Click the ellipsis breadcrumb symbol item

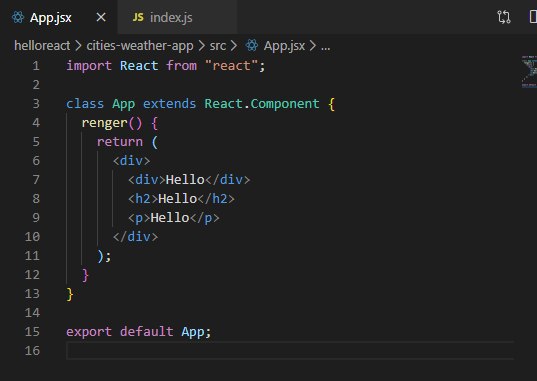click(325, 47)
